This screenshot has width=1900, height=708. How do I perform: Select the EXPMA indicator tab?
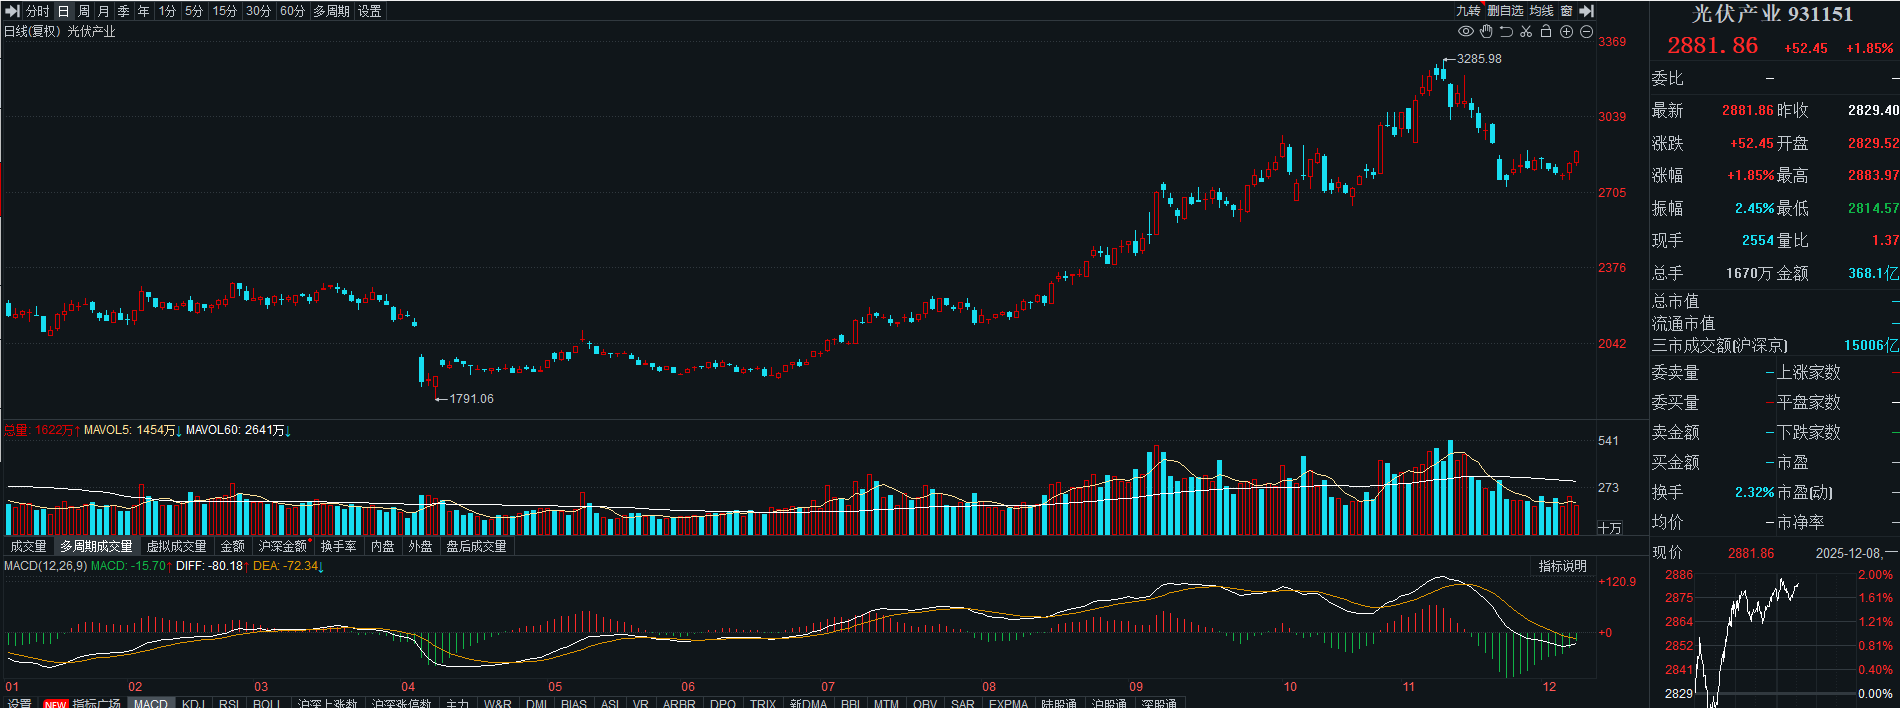(1009, 703)
